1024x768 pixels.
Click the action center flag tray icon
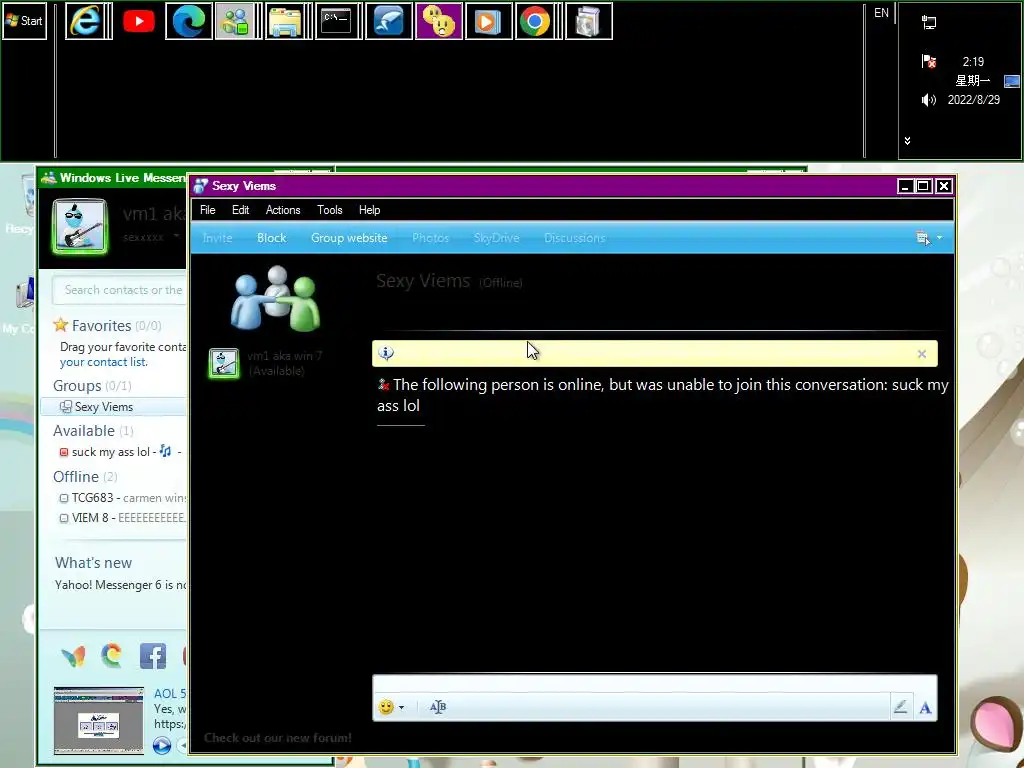pyautogui.click(x=928, y=61)
